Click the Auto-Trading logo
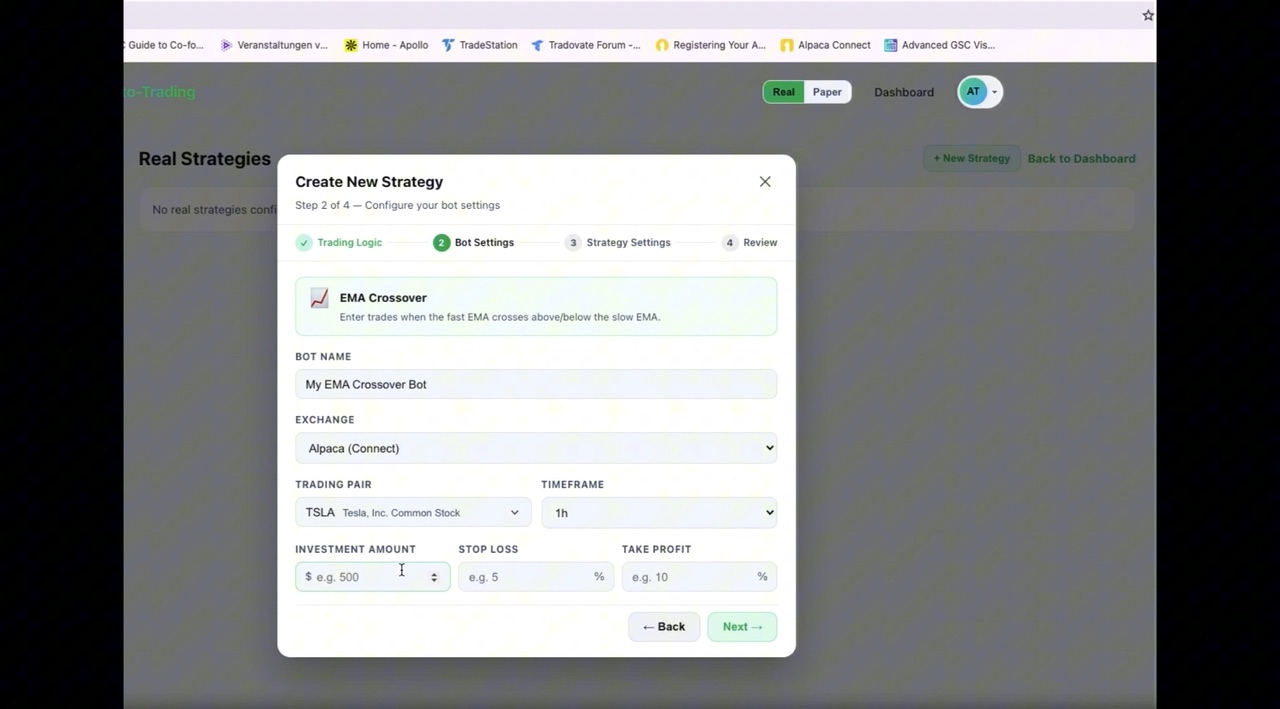Viewport: 1280px width, 709px height. click(160, 92)
